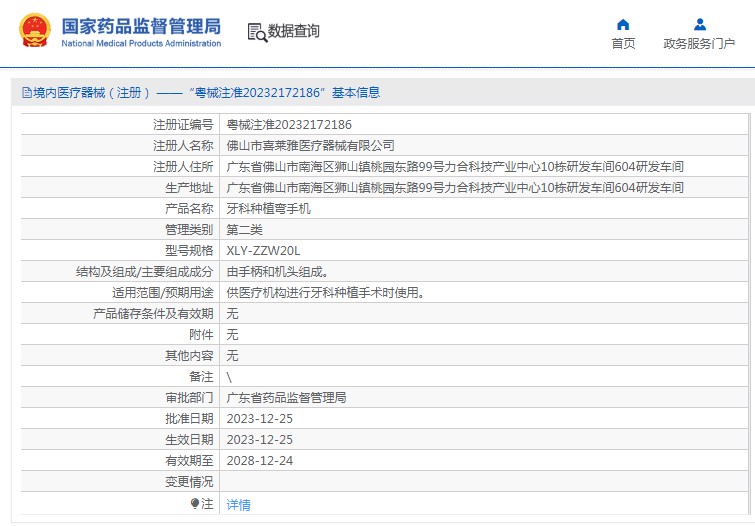Select product name 牙科种植弯手机
Image resolution: width=755 pixels, height=526 pixels.
pyautogui.click(x=268, y=209)
